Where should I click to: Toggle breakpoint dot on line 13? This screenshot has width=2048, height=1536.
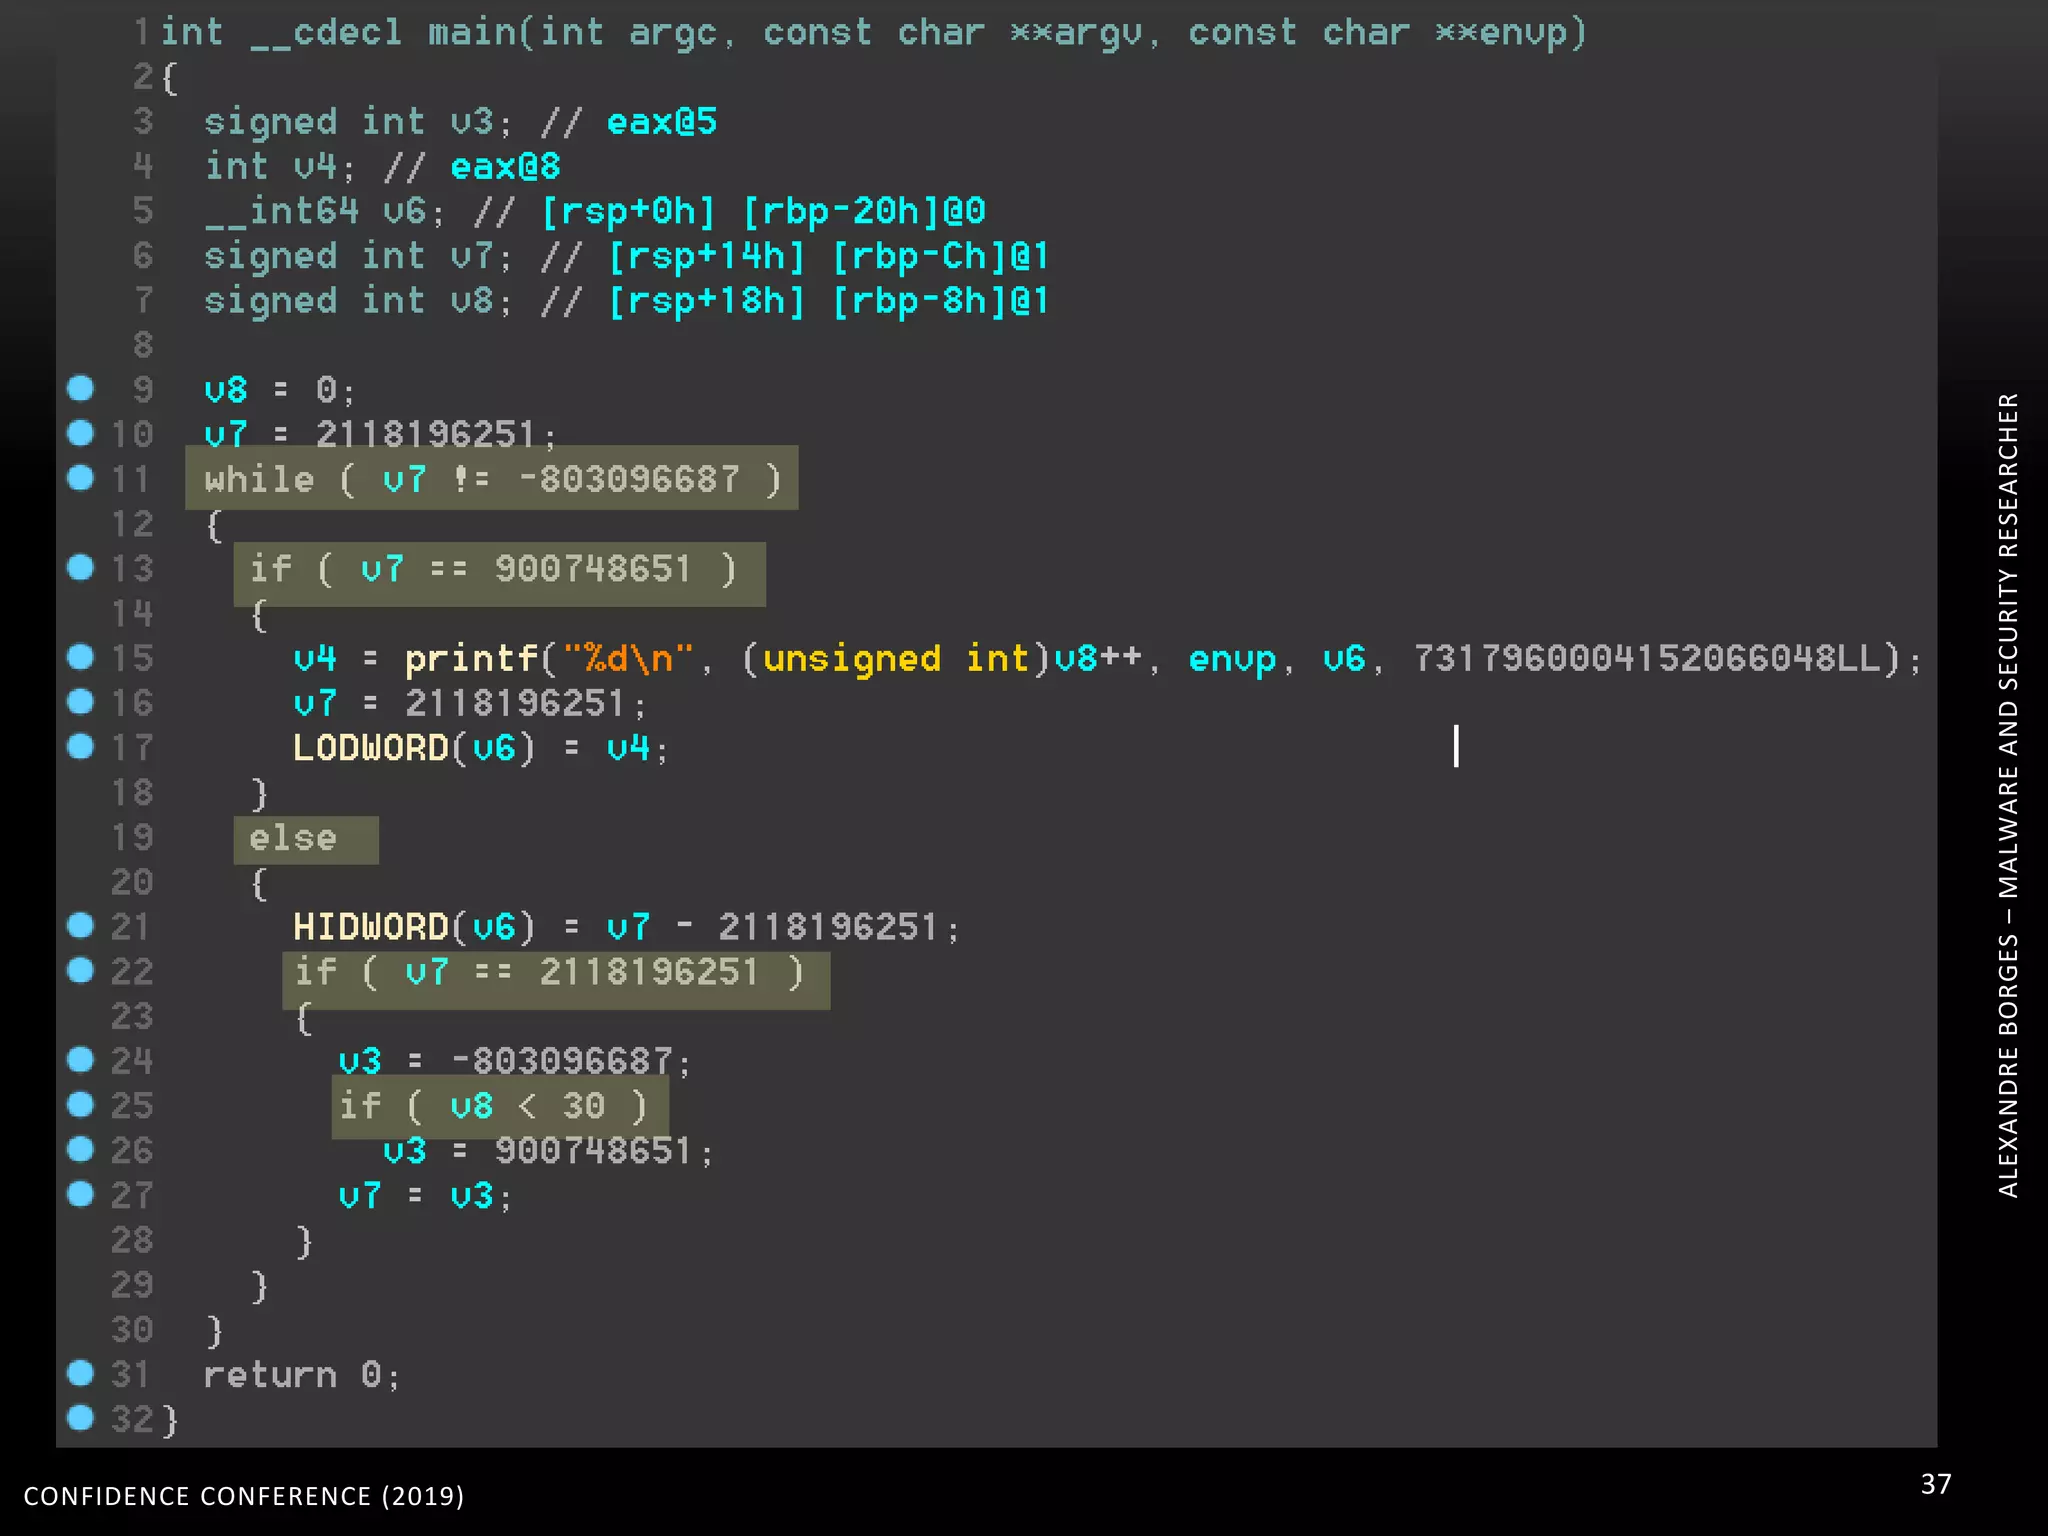pyautogui.click(x=80, y=567)
